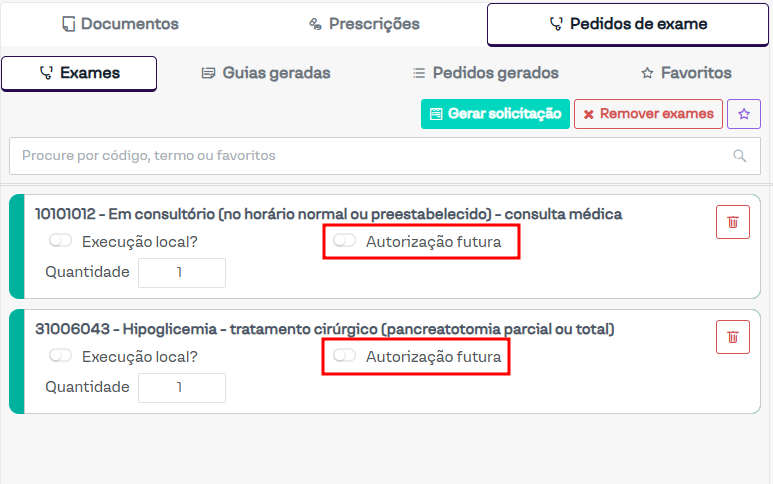Show the Pedidos gerados sub-tab
The image size is (773, 484).
485,73
